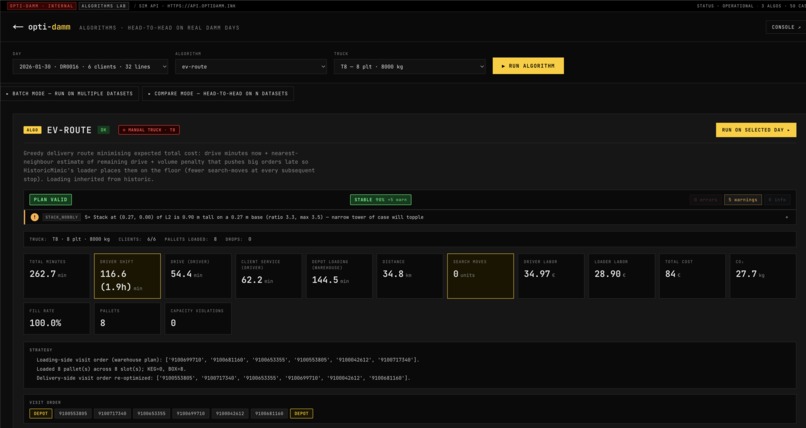Filter by 0 errors
Screen dimensions: 806x428
[x=705, y=199]
